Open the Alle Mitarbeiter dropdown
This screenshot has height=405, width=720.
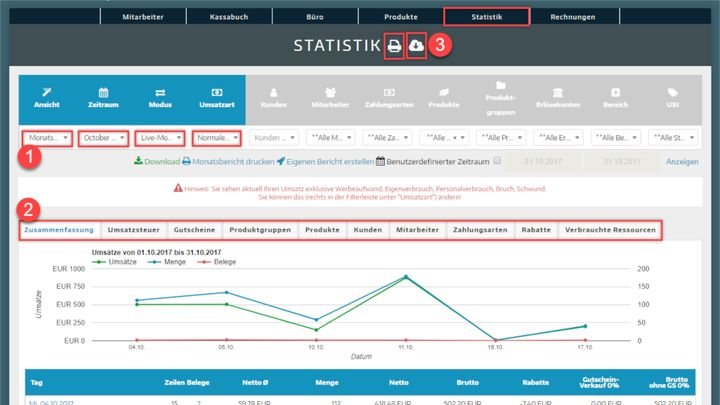[331, 138]
